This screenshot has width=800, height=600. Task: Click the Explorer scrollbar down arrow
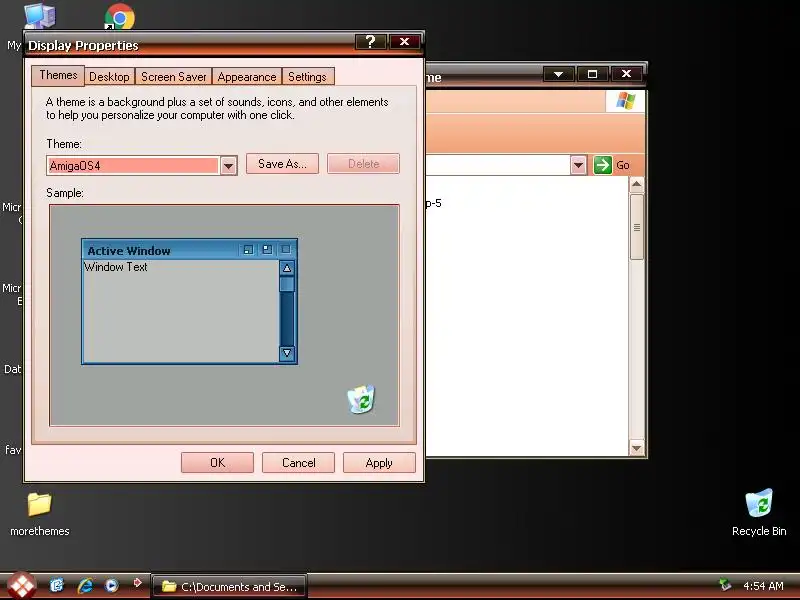637,448
